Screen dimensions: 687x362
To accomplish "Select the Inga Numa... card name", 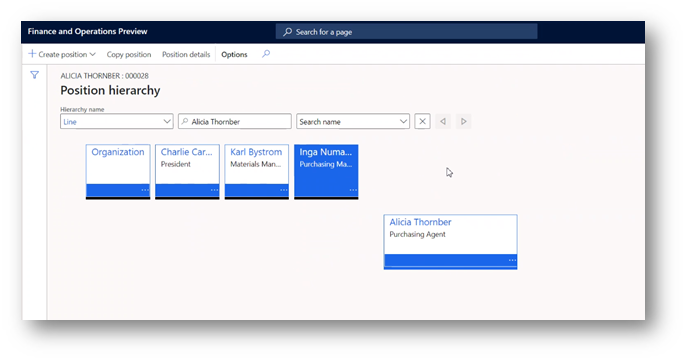I will [326, 152].
